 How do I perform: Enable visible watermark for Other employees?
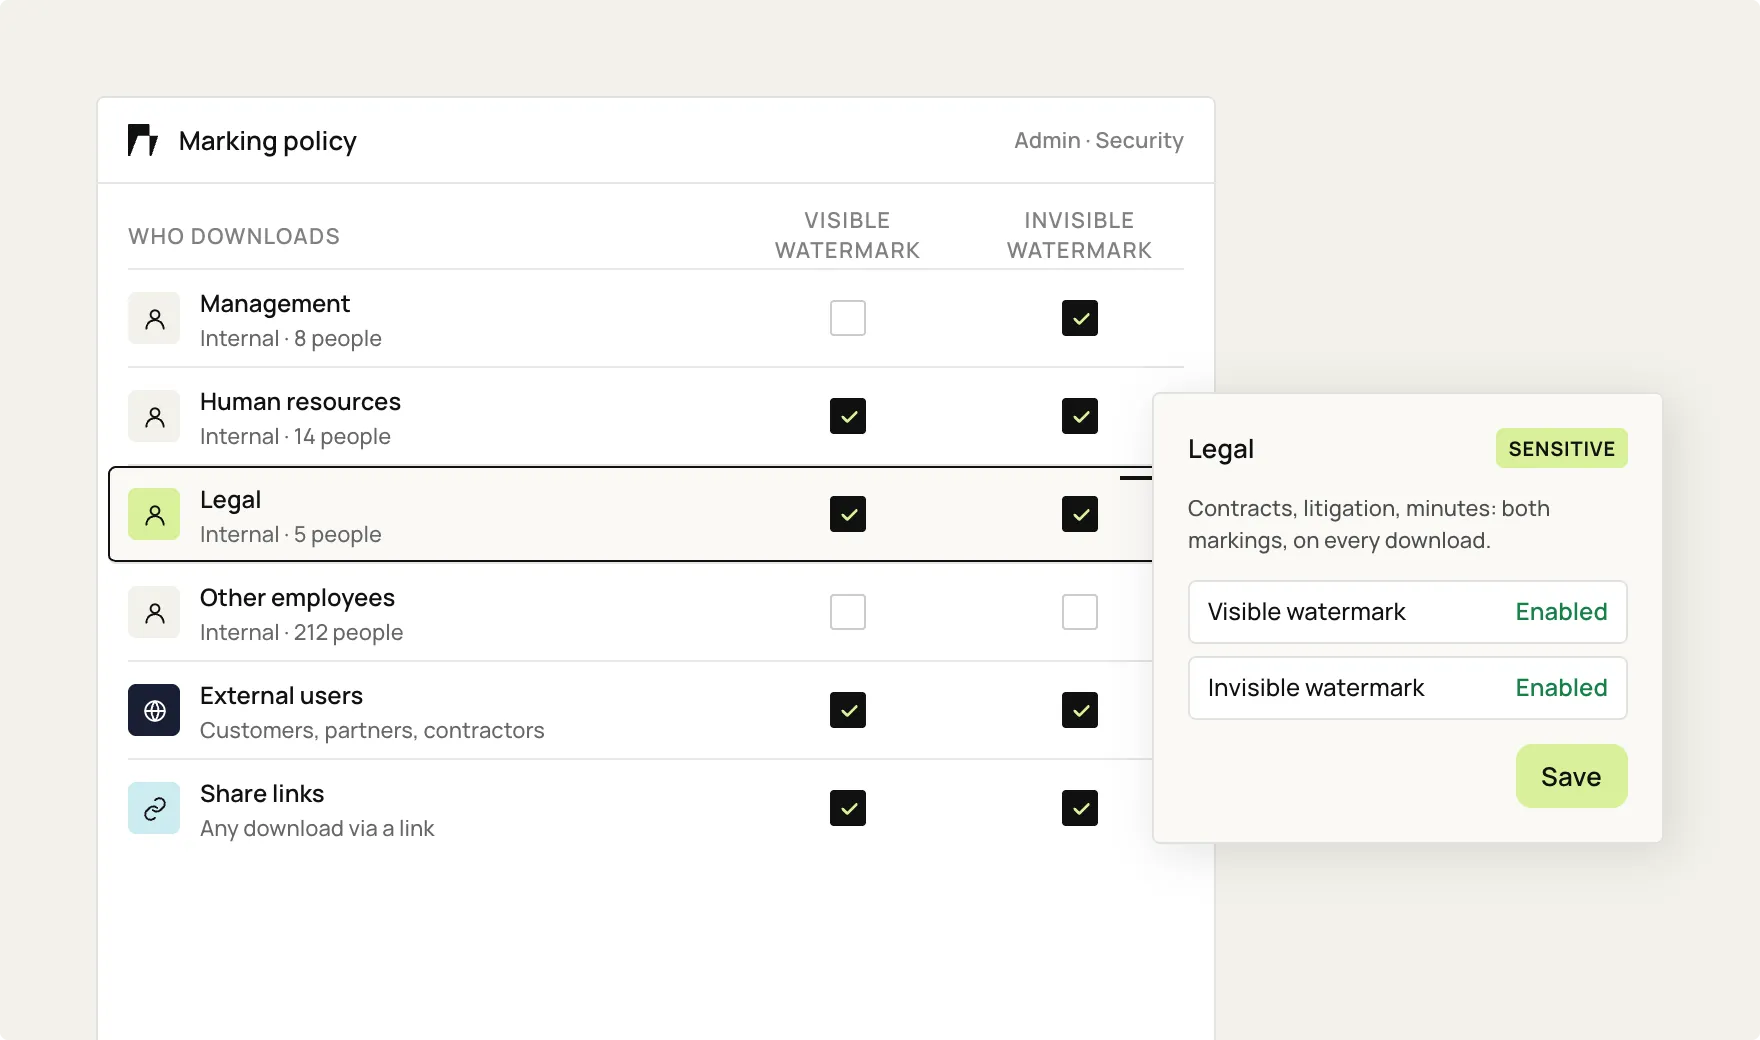click(848, 612)
